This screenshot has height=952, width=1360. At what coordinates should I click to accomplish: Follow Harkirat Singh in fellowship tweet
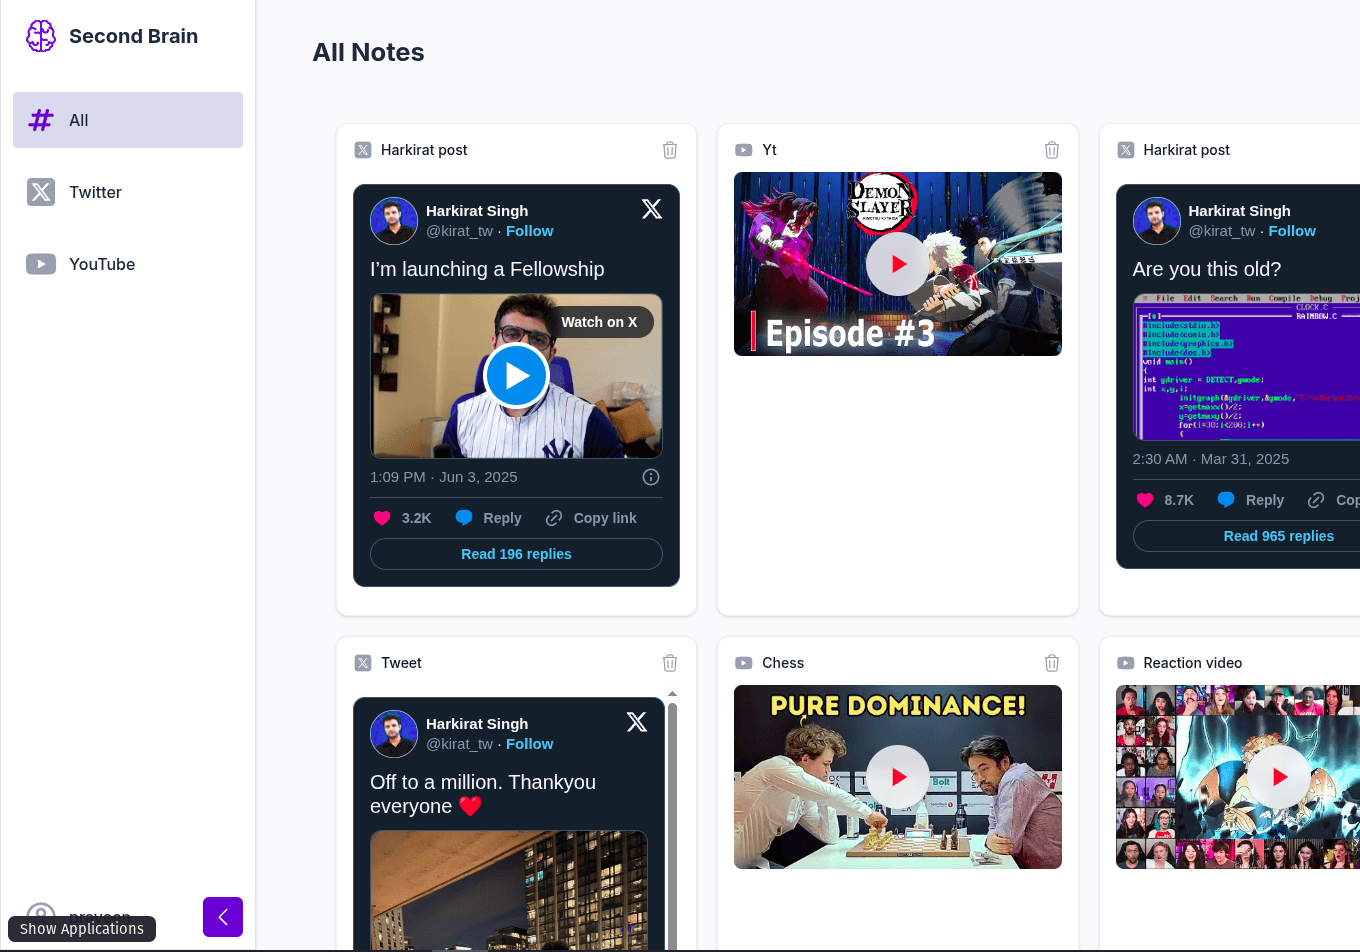click(x=529, y=231)
